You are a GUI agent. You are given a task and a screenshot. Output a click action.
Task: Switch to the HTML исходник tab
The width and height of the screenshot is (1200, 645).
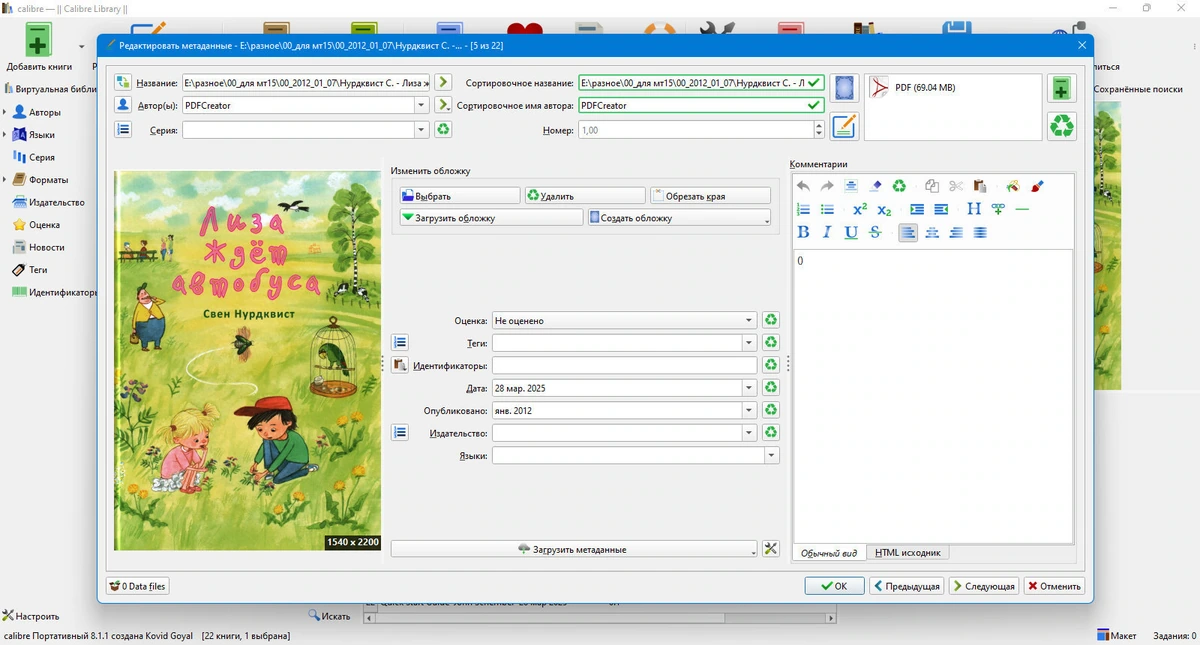908,553
